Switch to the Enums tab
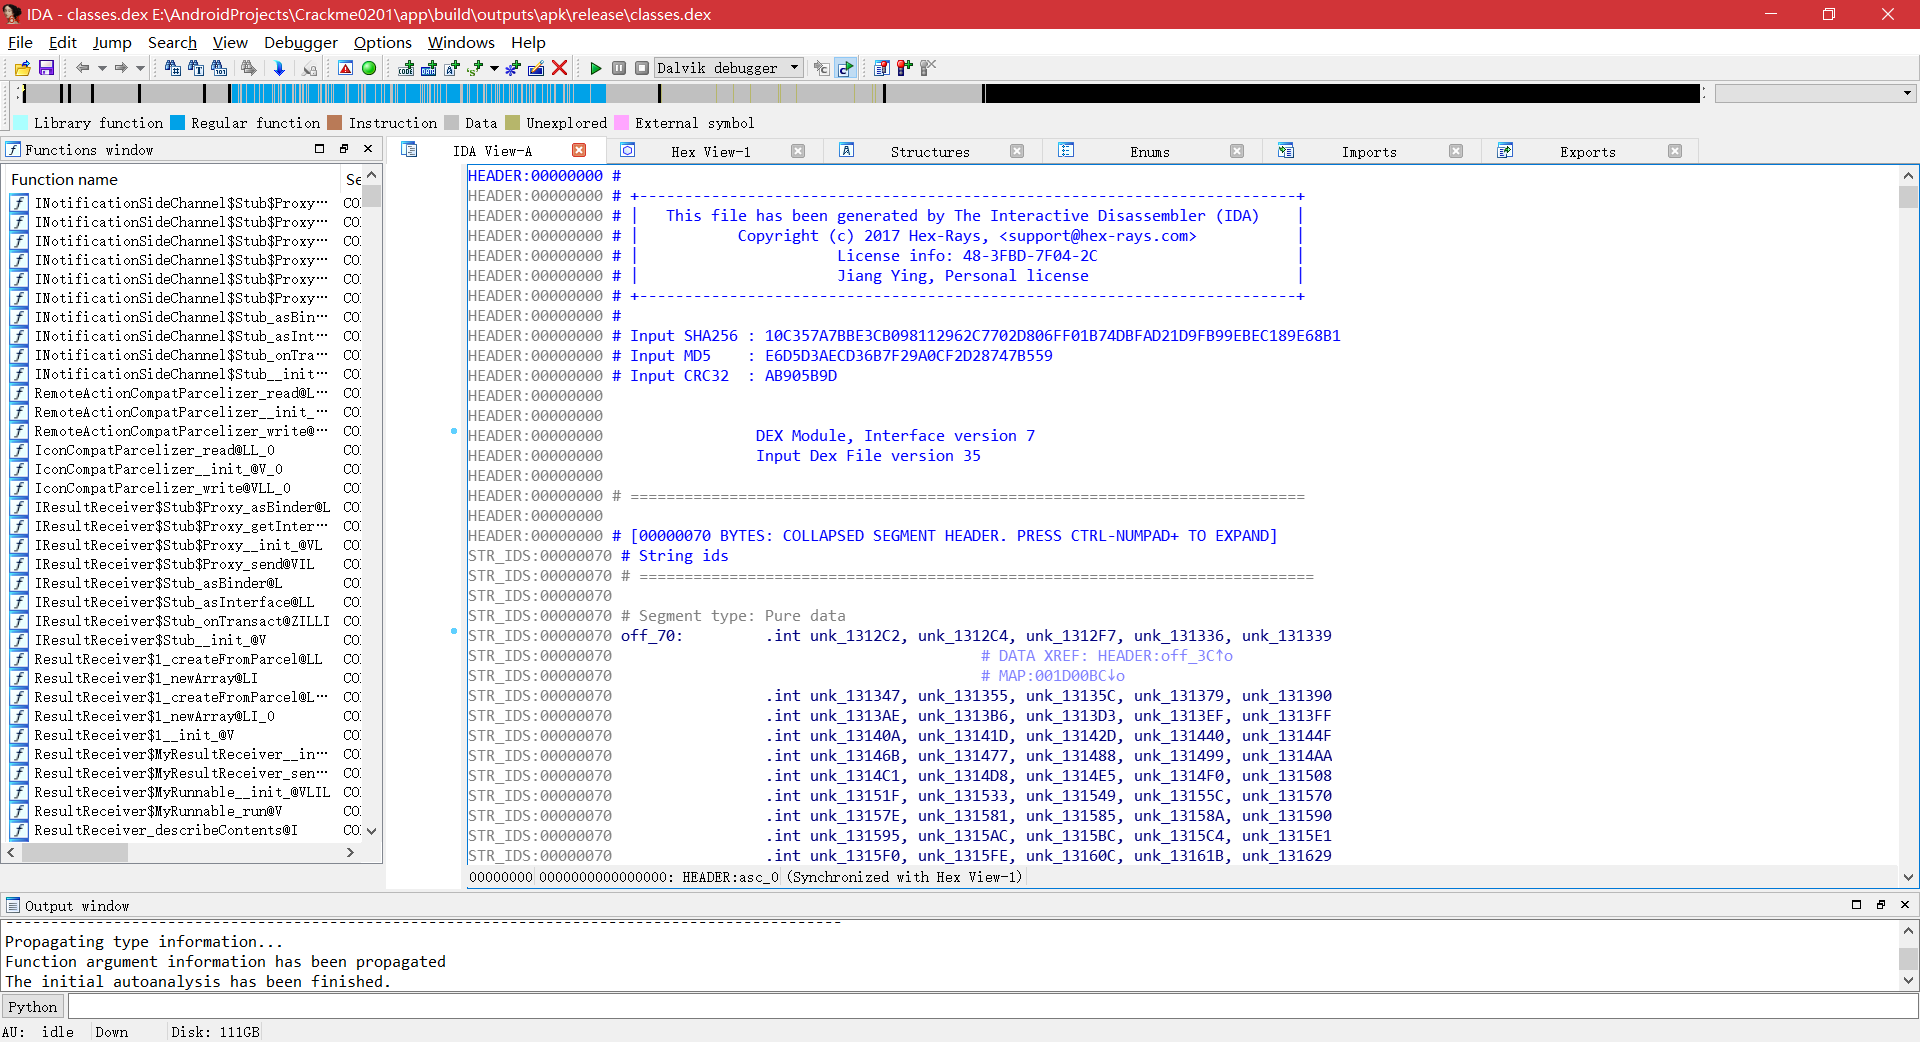 (1150, 152)
